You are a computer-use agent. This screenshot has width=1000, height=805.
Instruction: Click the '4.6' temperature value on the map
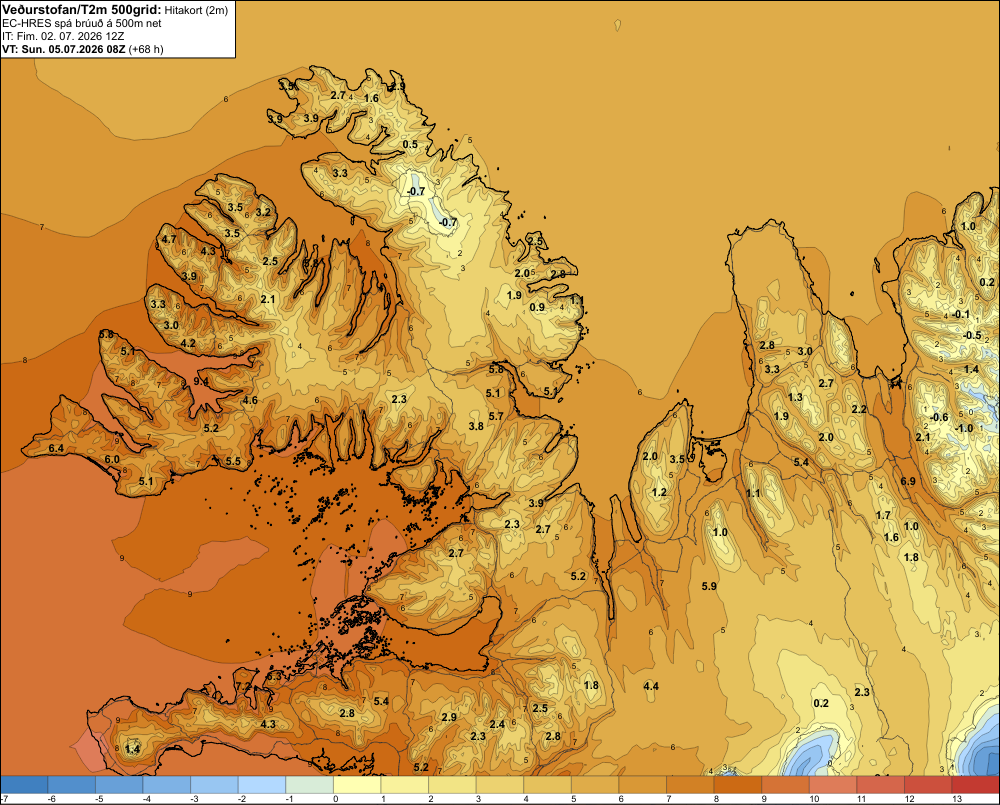click(x=250, y=401)
